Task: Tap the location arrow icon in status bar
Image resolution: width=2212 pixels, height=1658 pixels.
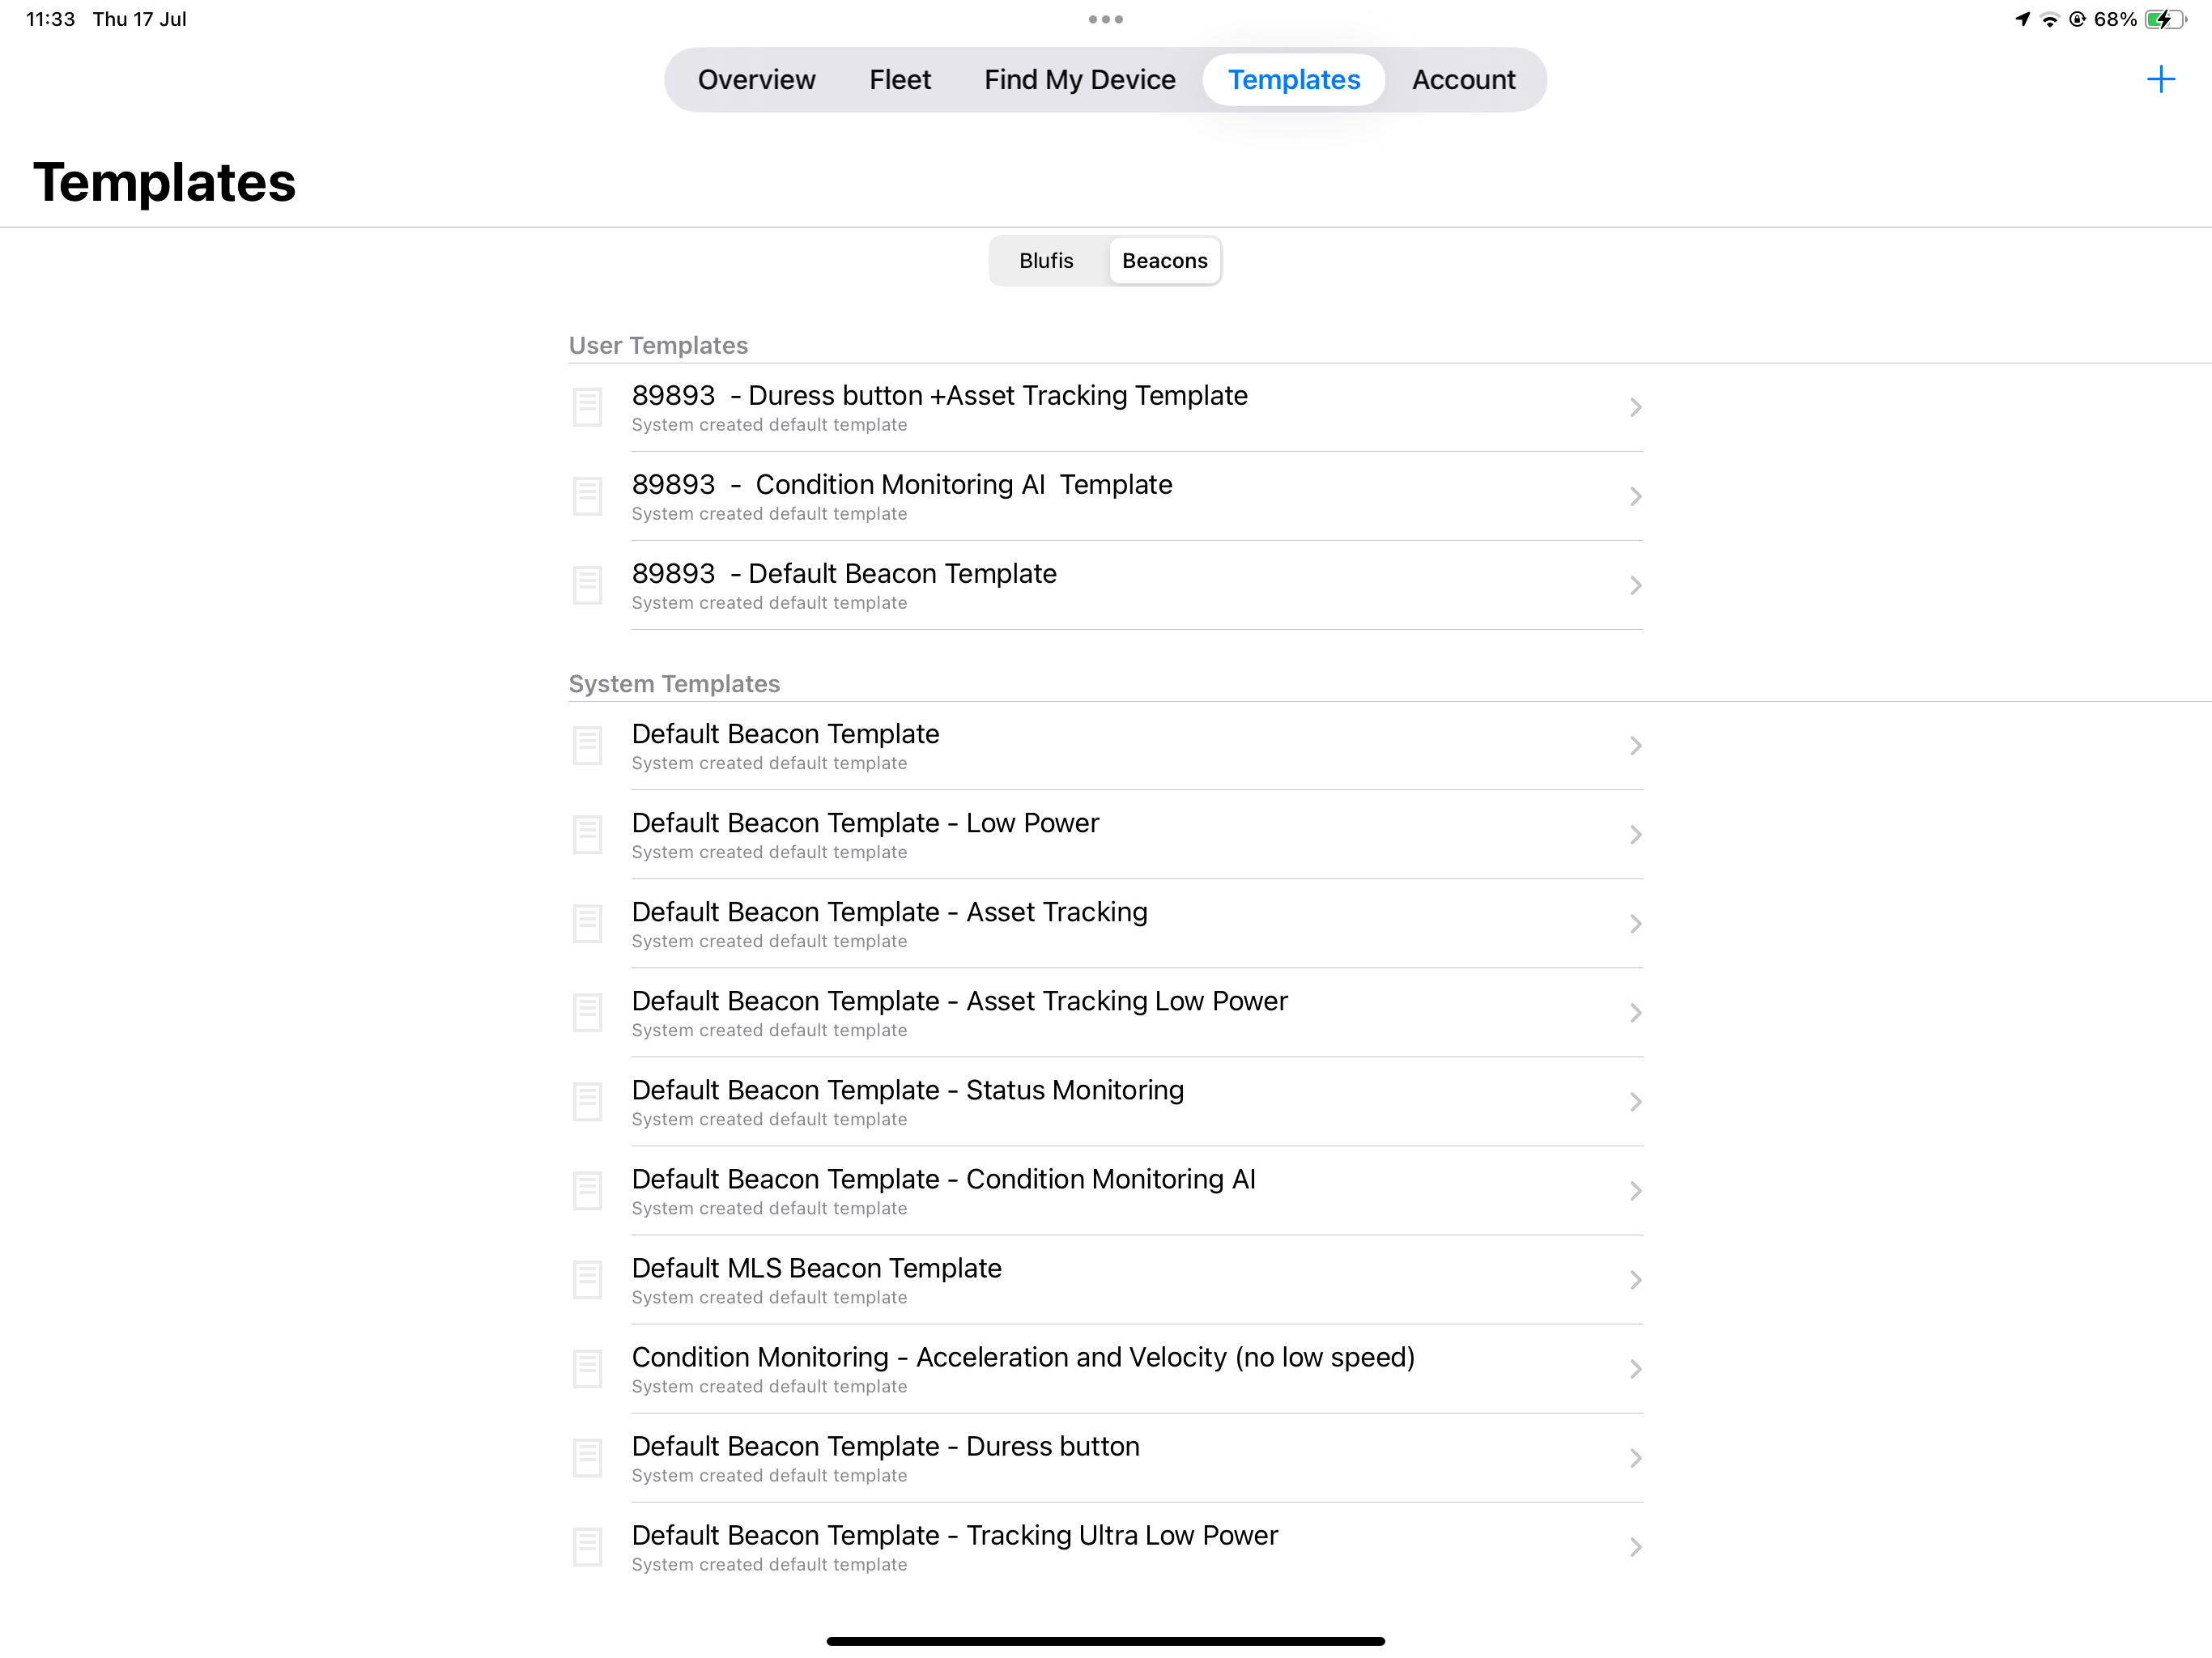Action: [x=2022, y=19]
